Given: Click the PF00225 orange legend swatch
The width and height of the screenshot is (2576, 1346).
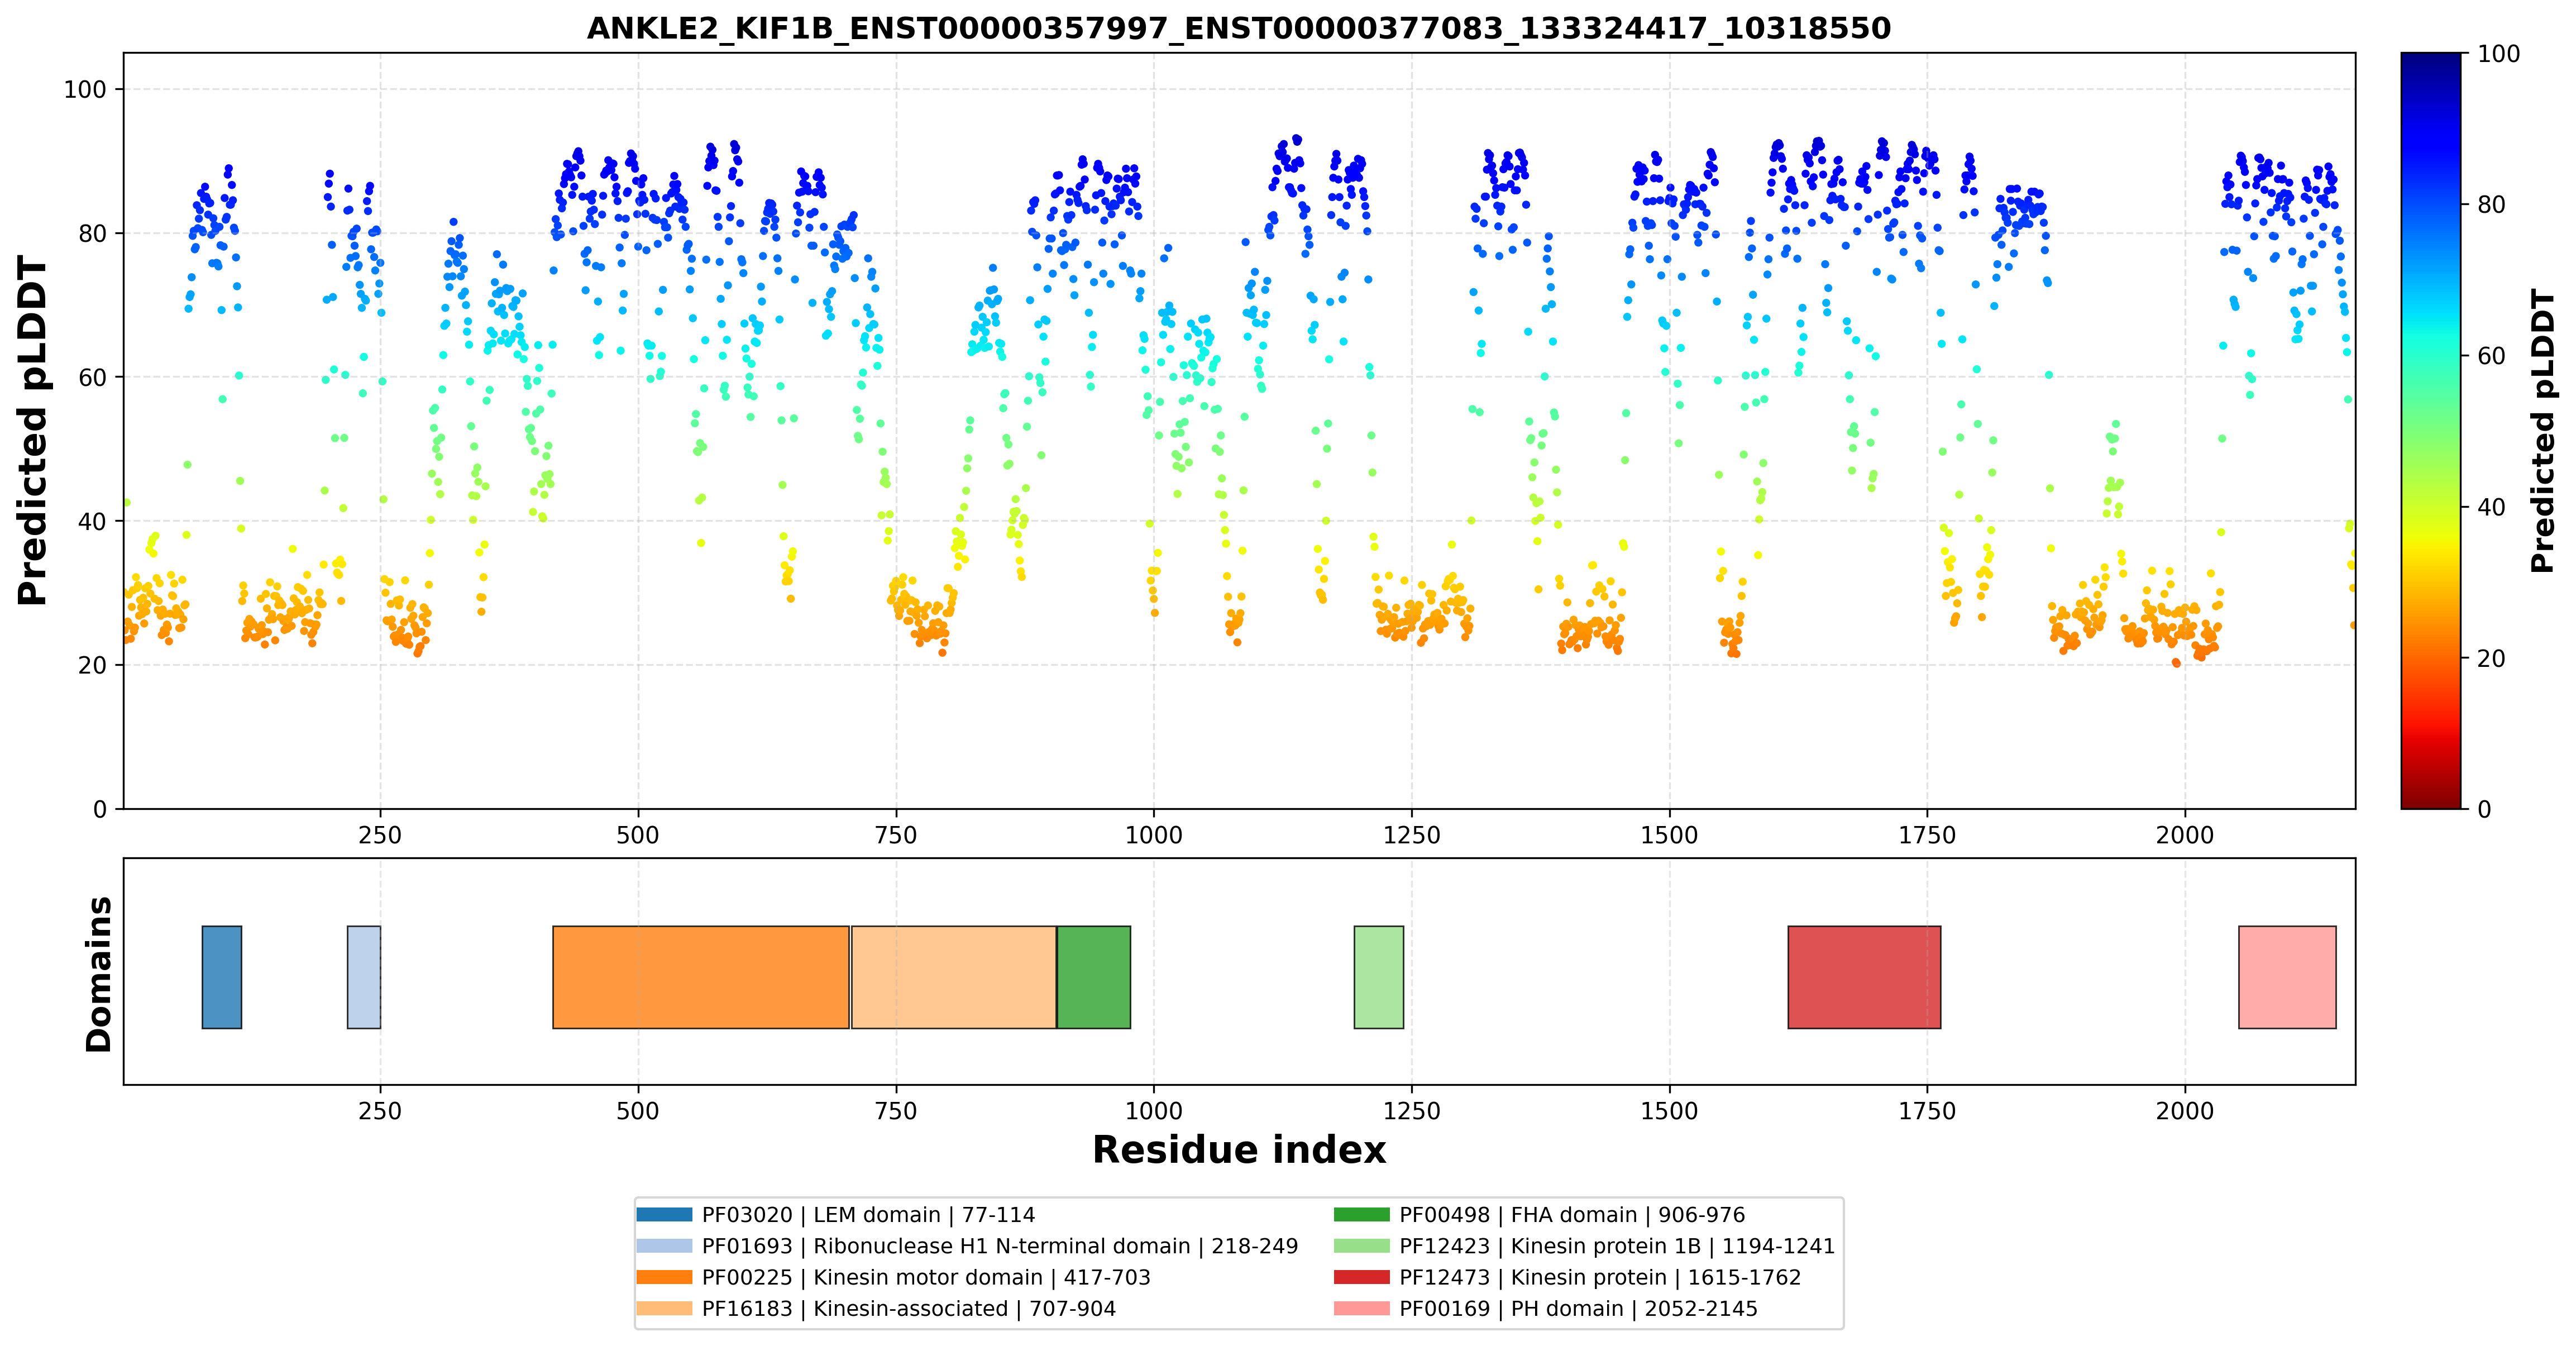Looking at the screenshot, I should (664, 1277).
